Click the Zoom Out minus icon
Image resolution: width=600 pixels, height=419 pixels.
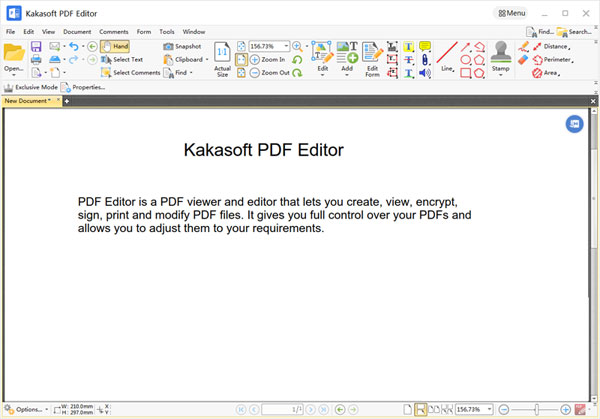coord(255,73)
